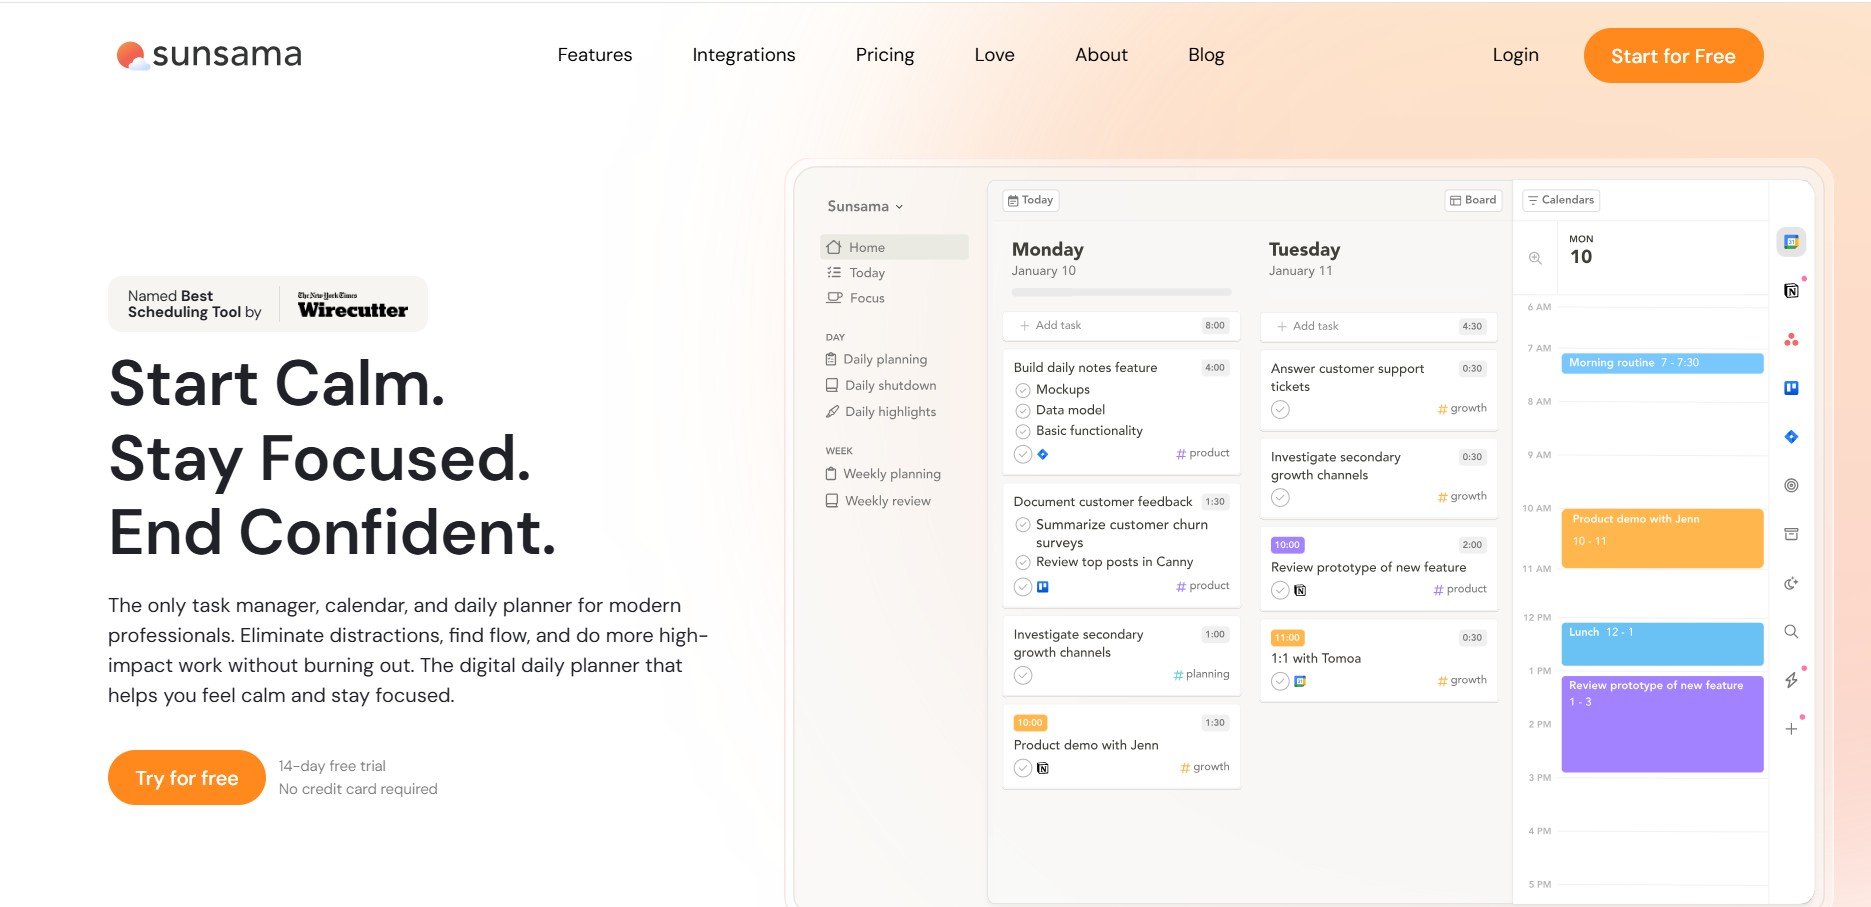Click the moon shutdown icon in the right rail
1871x907 pixels.
coord(1791,583)
